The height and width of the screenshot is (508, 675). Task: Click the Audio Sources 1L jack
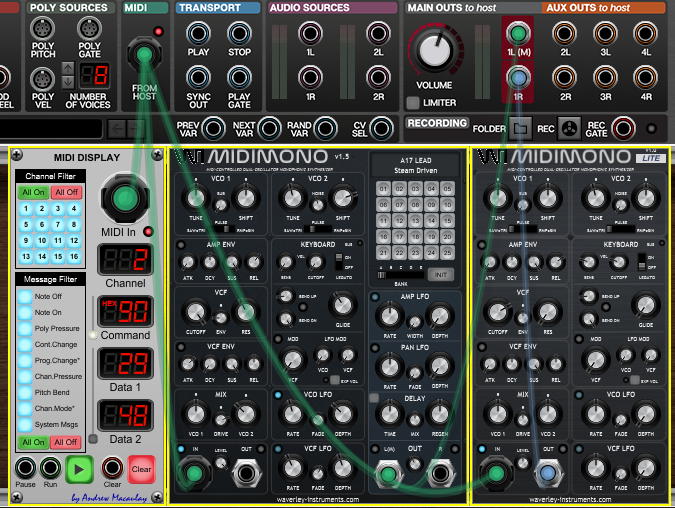point(310,34)
